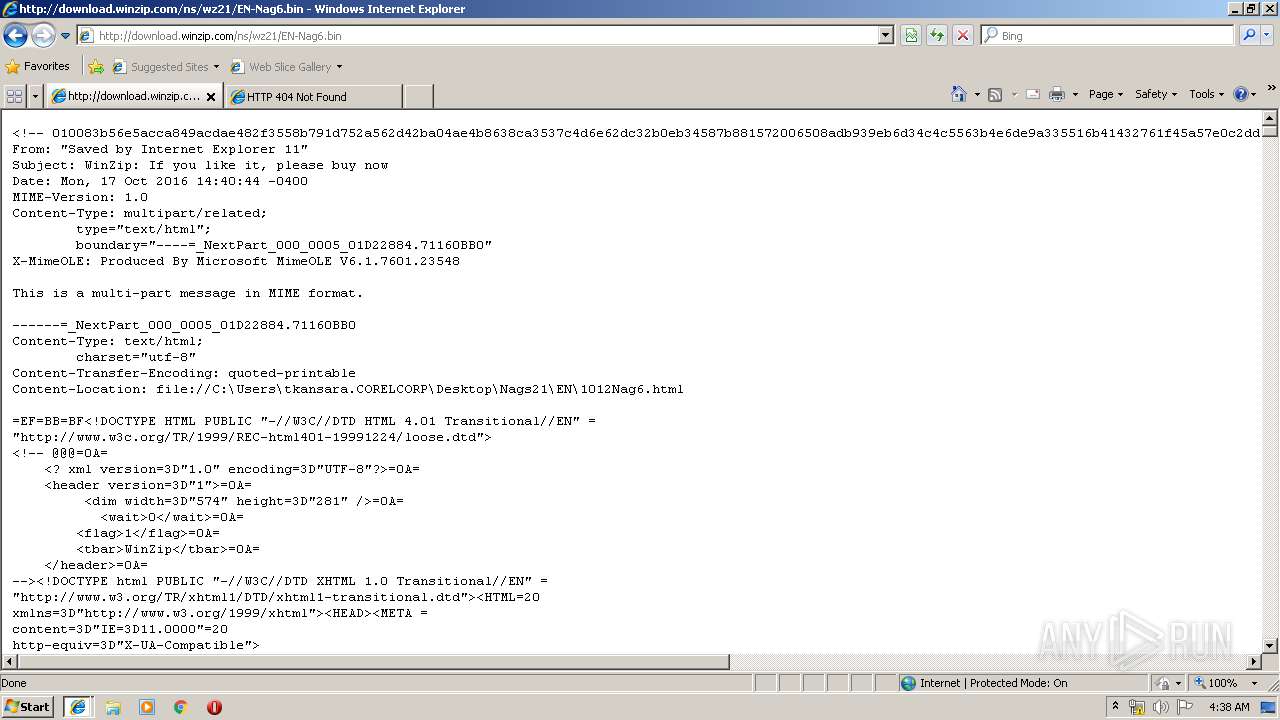Click '<tbar>WinZip</tbar>' line text
Viewport: 1280px width, 720px height.
point(168,549)
